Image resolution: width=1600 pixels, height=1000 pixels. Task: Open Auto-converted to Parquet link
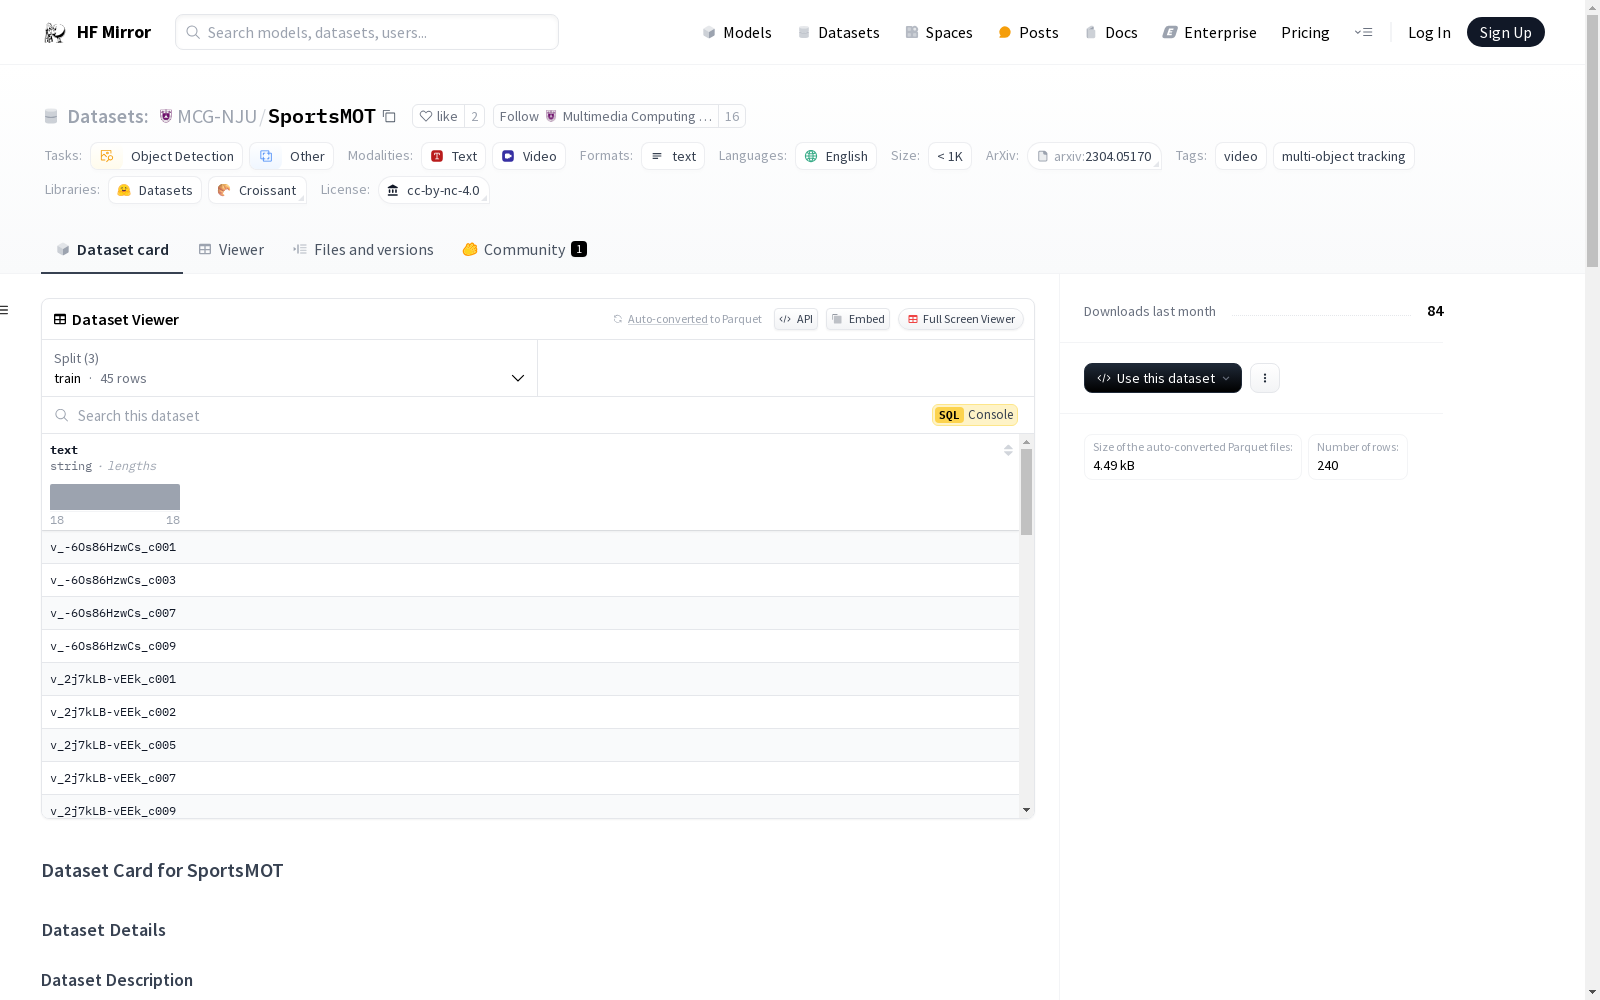pyautogui.click(x=667, y=320)
